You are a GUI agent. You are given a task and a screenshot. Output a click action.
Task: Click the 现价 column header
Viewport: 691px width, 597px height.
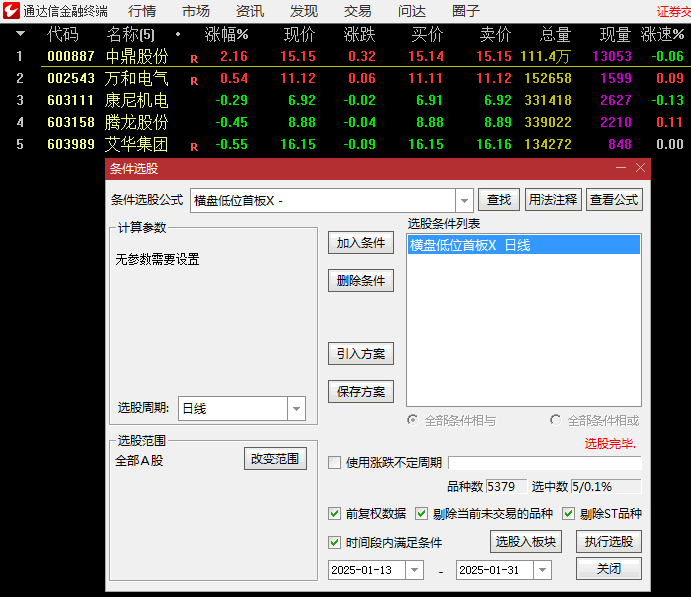(300, 34)
